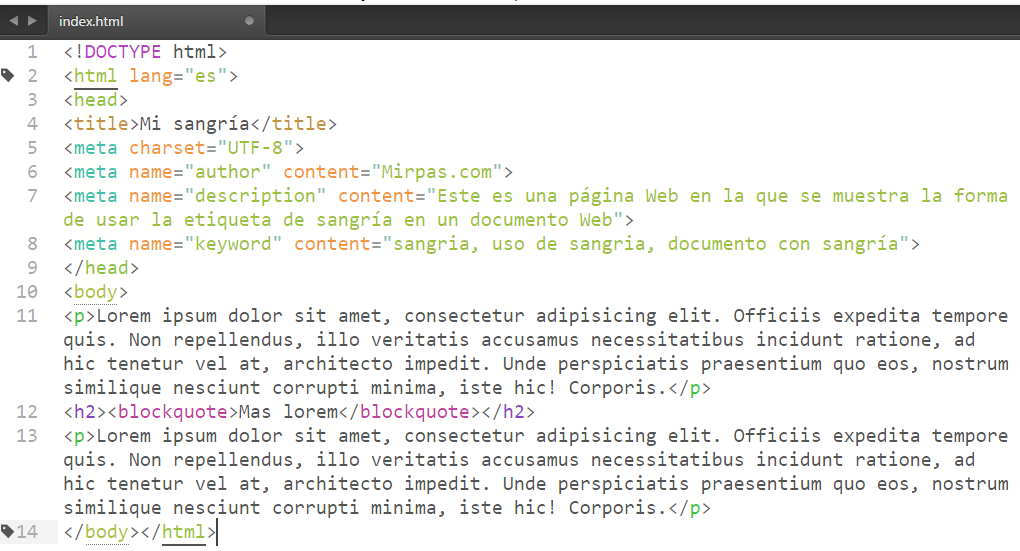Click 'Lorem' at start of line 13 paragraph
1020x551 pixels.
tap(124, 436)
